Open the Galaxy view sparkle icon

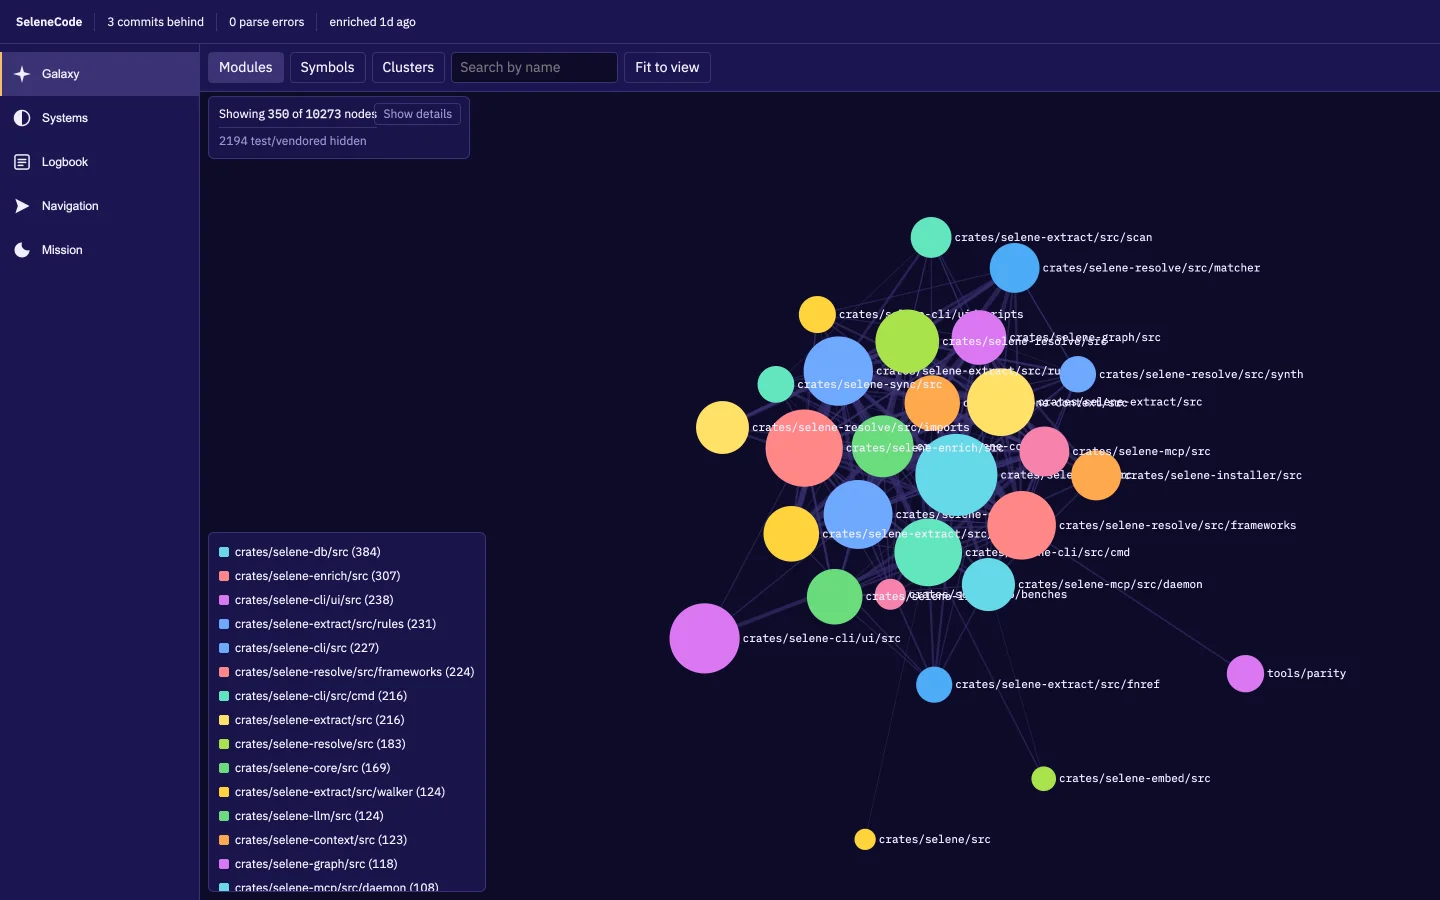[x=22, y=74]
